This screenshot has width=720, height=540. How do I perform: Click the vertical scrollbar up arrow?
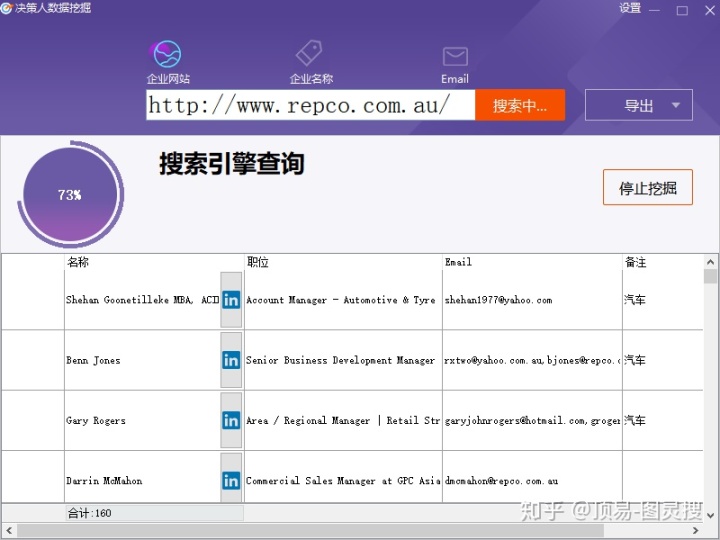coord(710,262)
